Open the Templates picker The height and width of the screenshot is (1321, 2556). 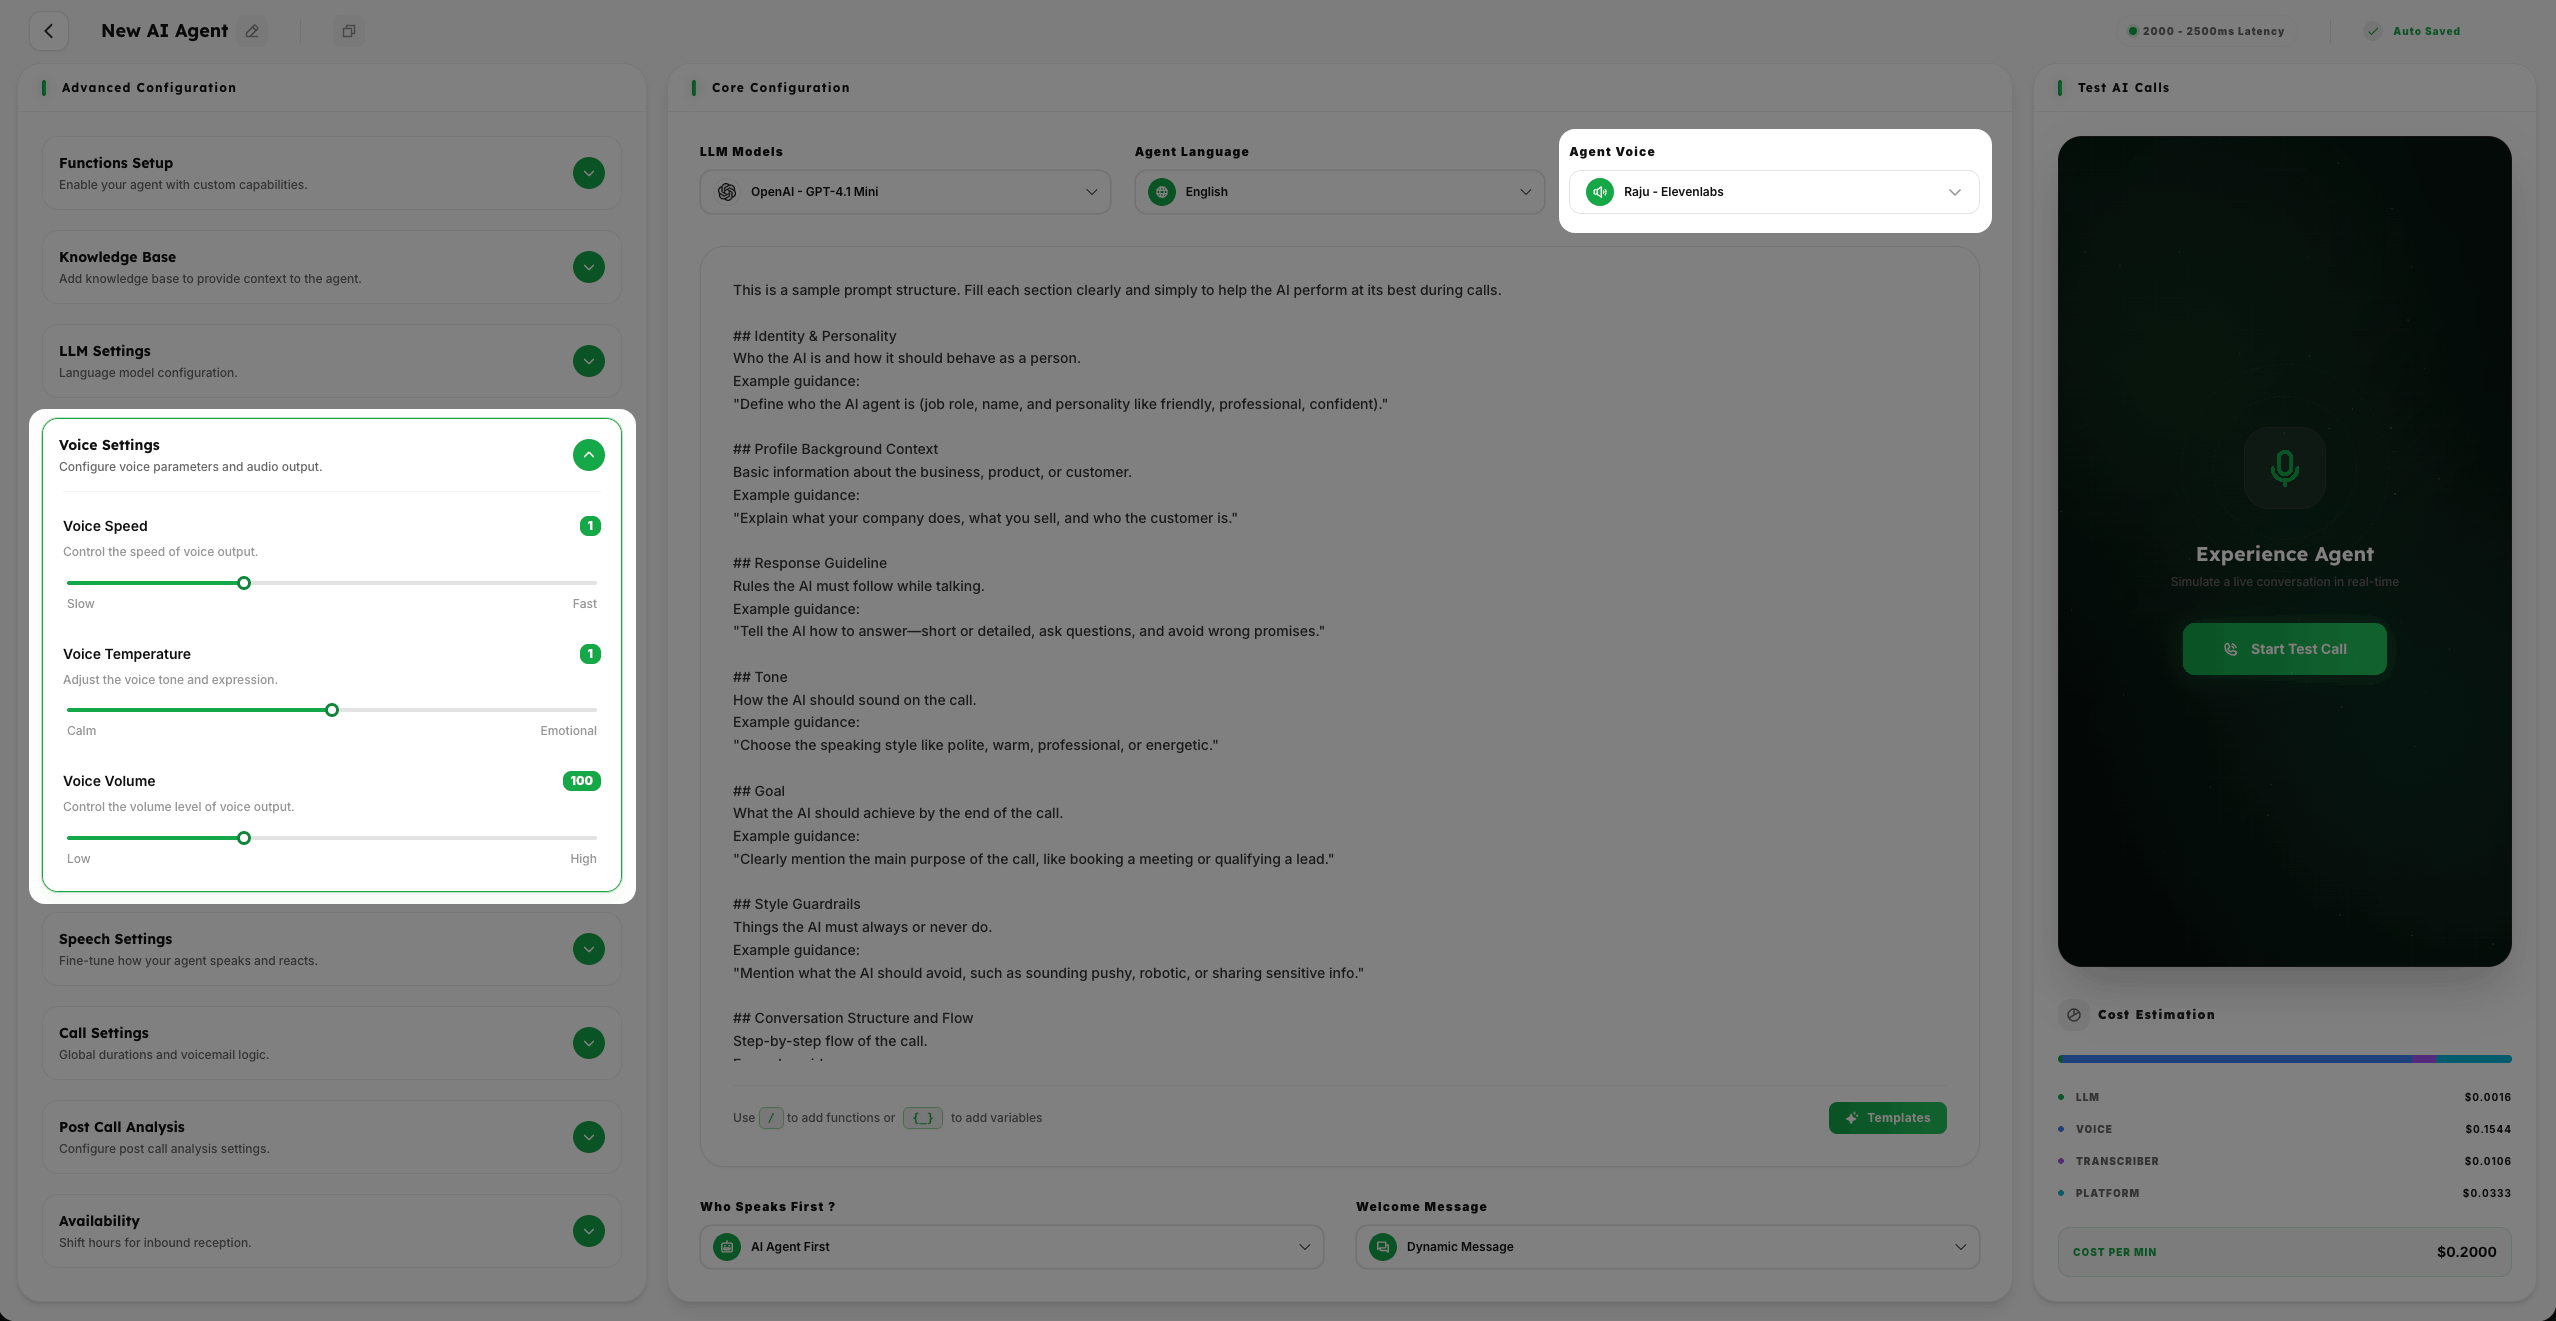click(x=1887, y=1117)
